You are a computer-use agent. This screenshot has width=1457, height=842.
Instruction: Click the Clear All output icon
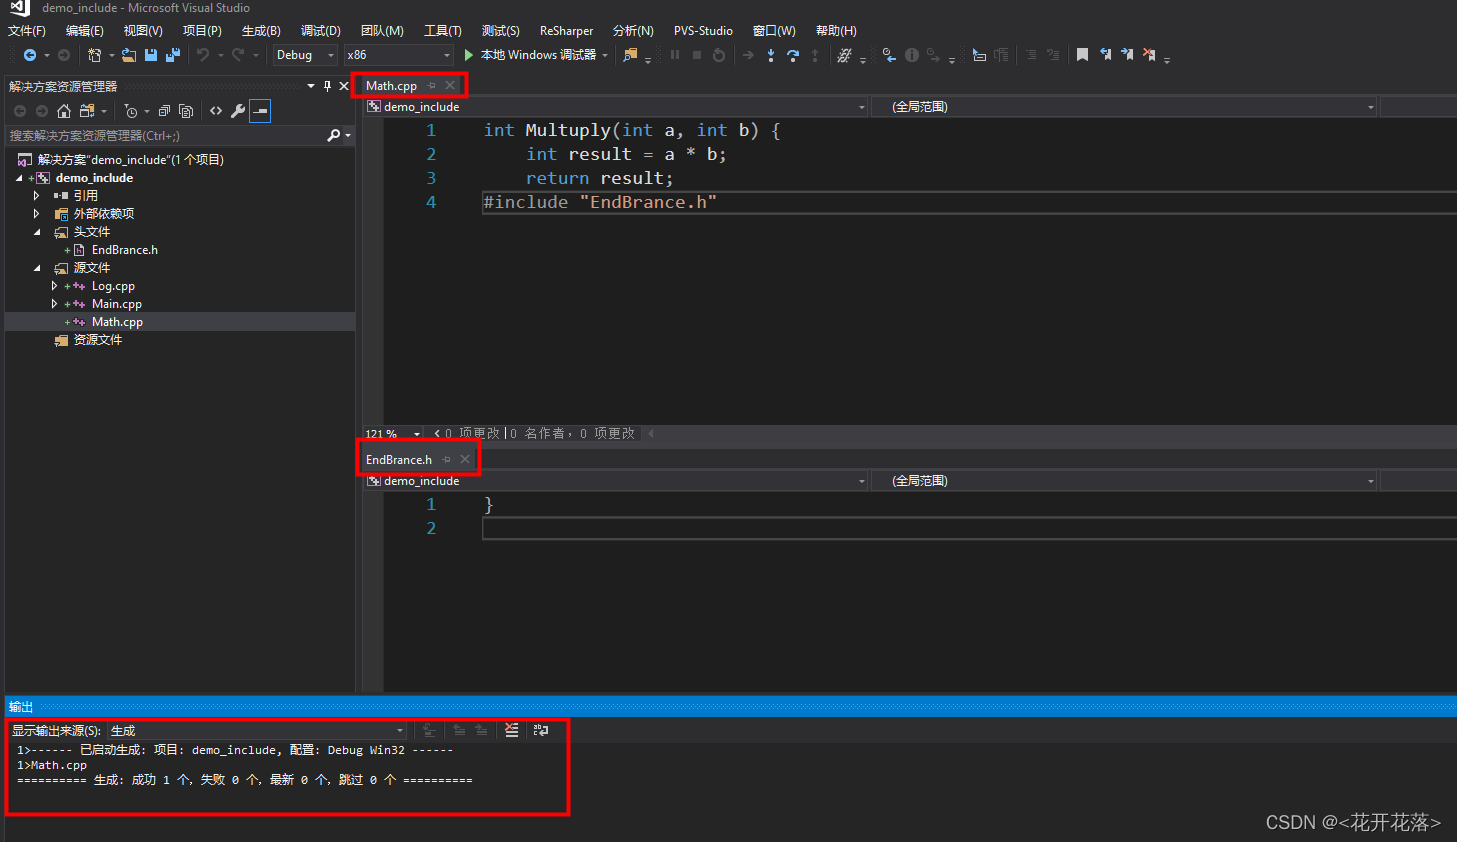coord(511,730)
